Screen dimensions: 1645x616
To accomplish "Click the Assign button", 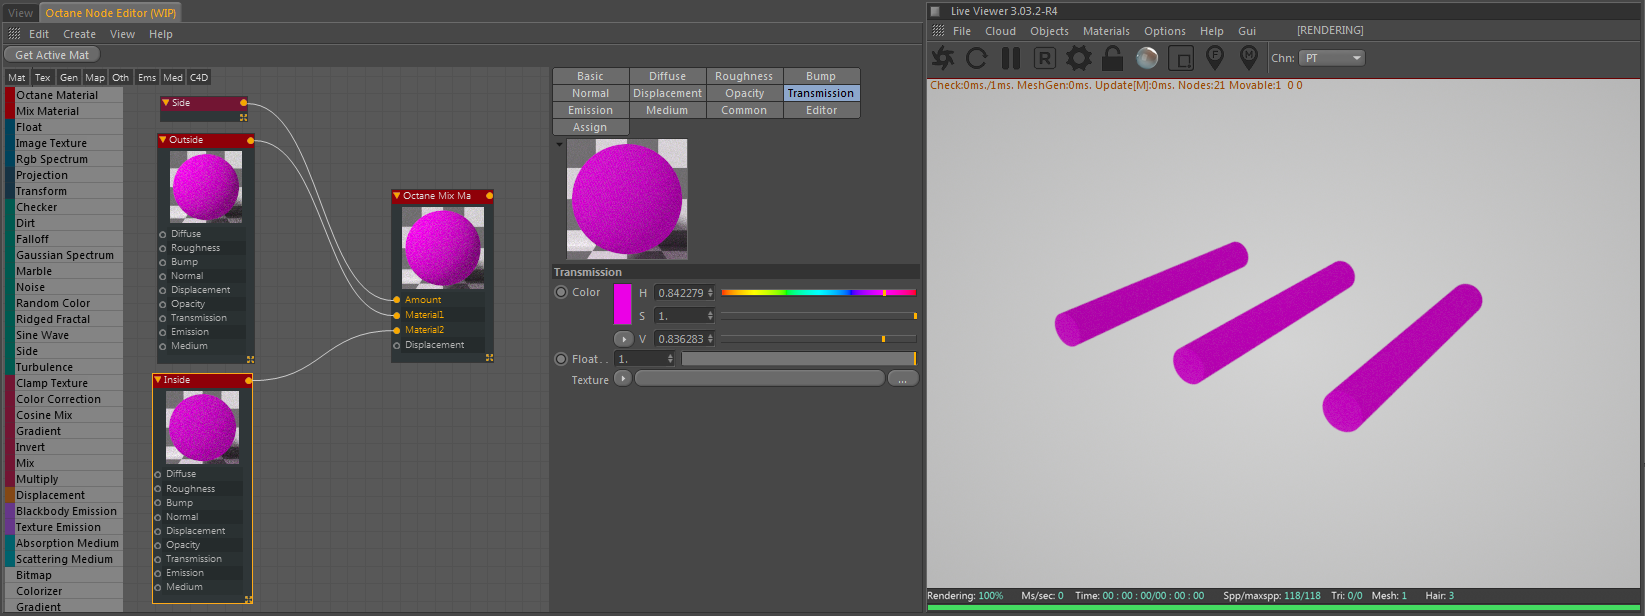I will click(591, 127).
